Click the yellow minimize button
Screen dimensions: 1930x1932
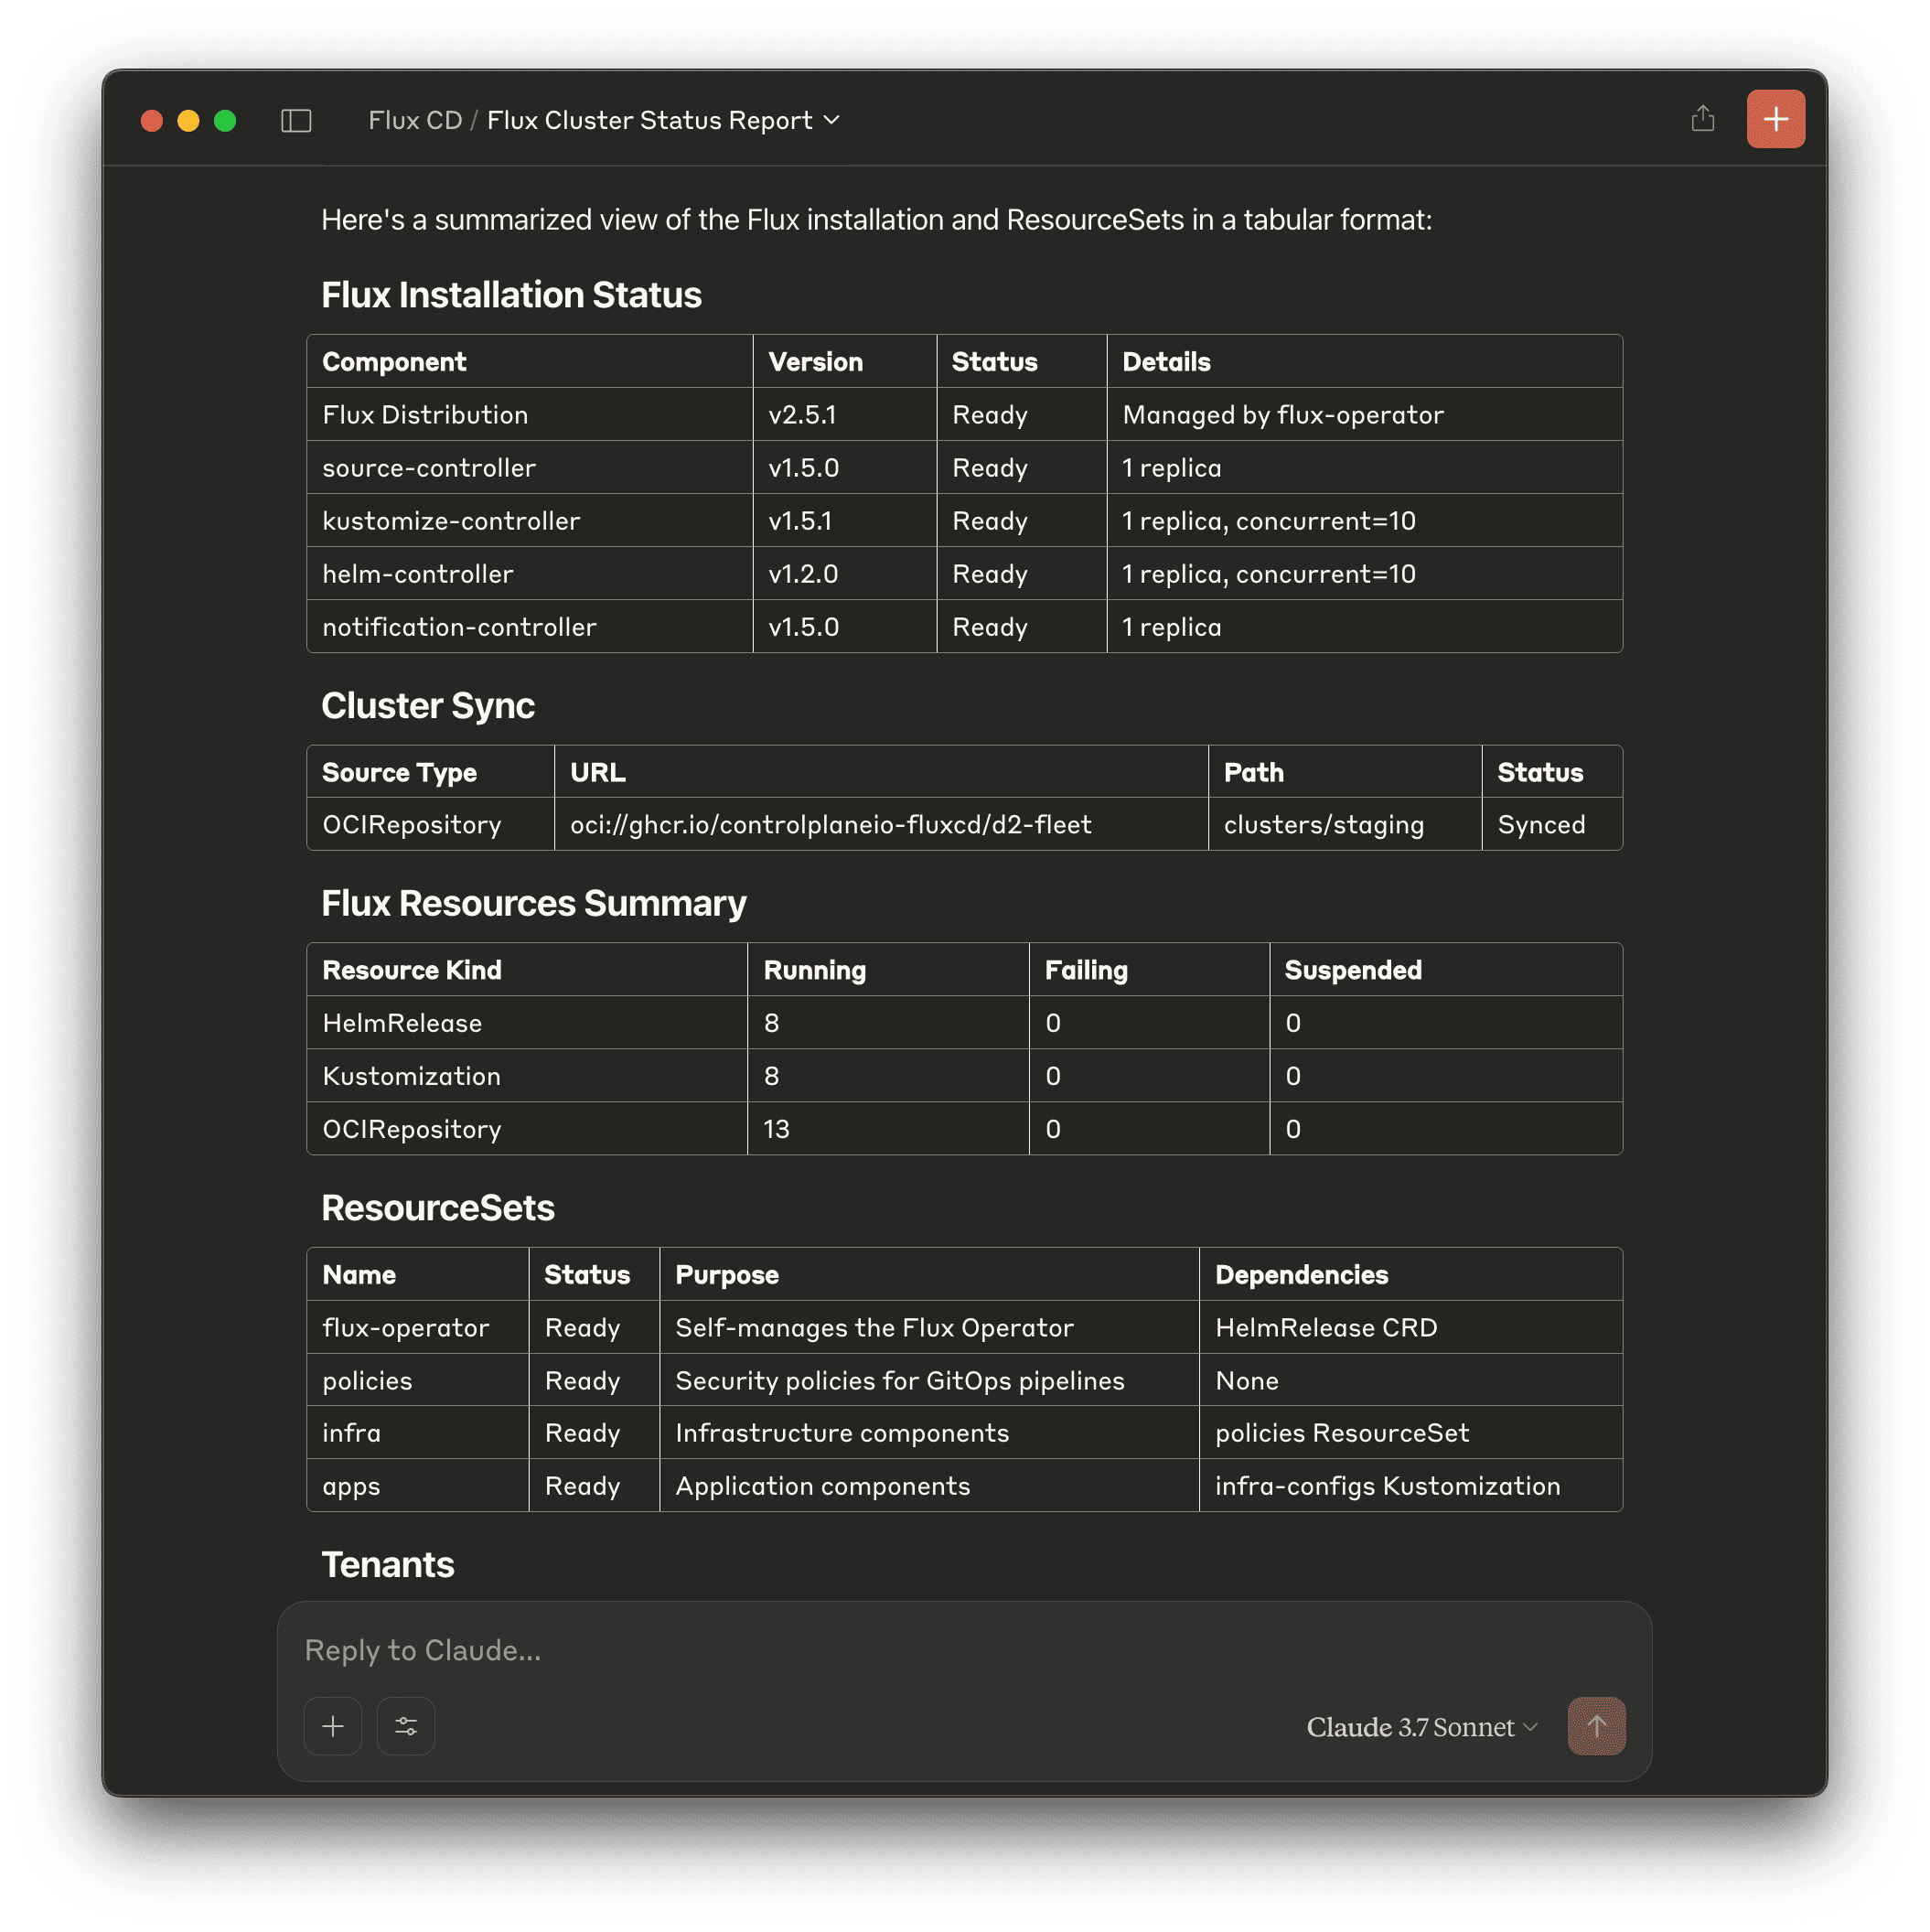point(188,121)
